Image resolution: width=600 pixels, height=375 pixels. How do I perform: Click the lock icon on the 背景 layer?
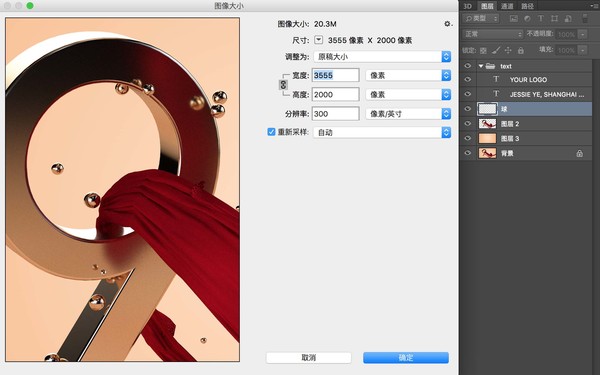[x=579, y=153]
